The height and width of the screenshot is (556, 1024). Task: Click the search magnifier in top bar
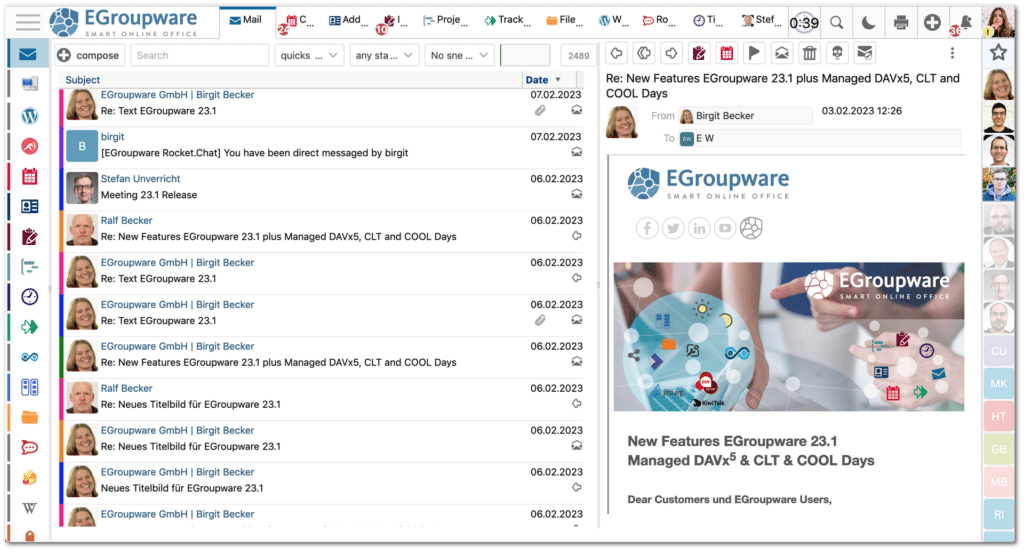836,23
